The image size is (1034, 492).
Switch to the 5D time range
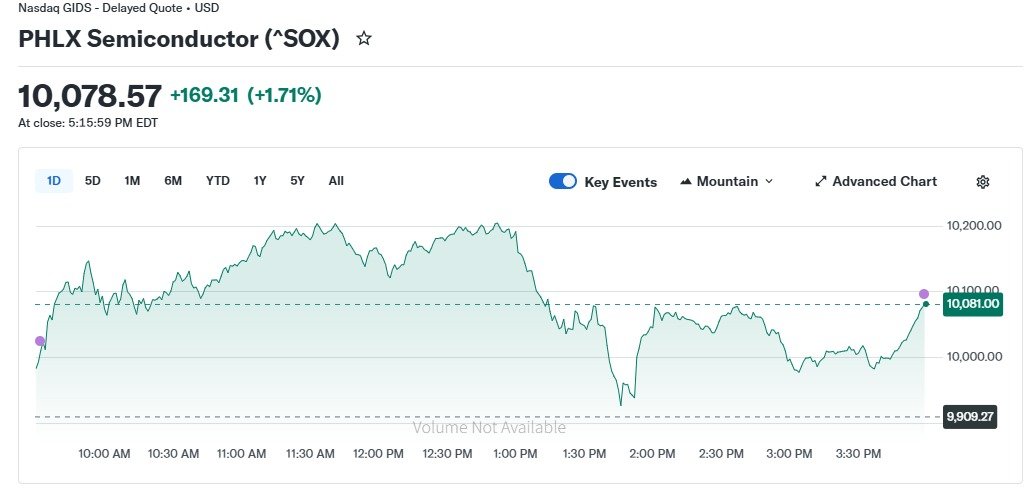tap(92, 181)
